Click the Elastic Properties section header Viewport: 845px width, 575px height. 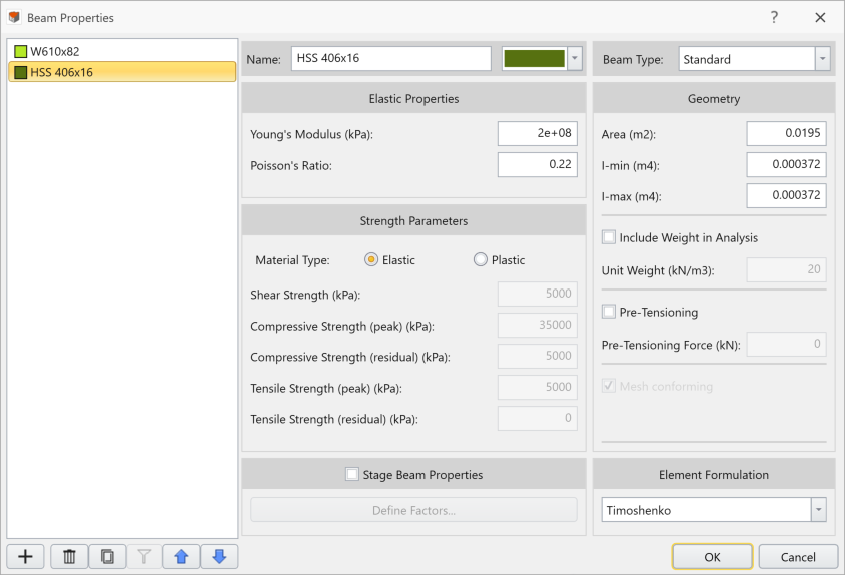(414, 99)
